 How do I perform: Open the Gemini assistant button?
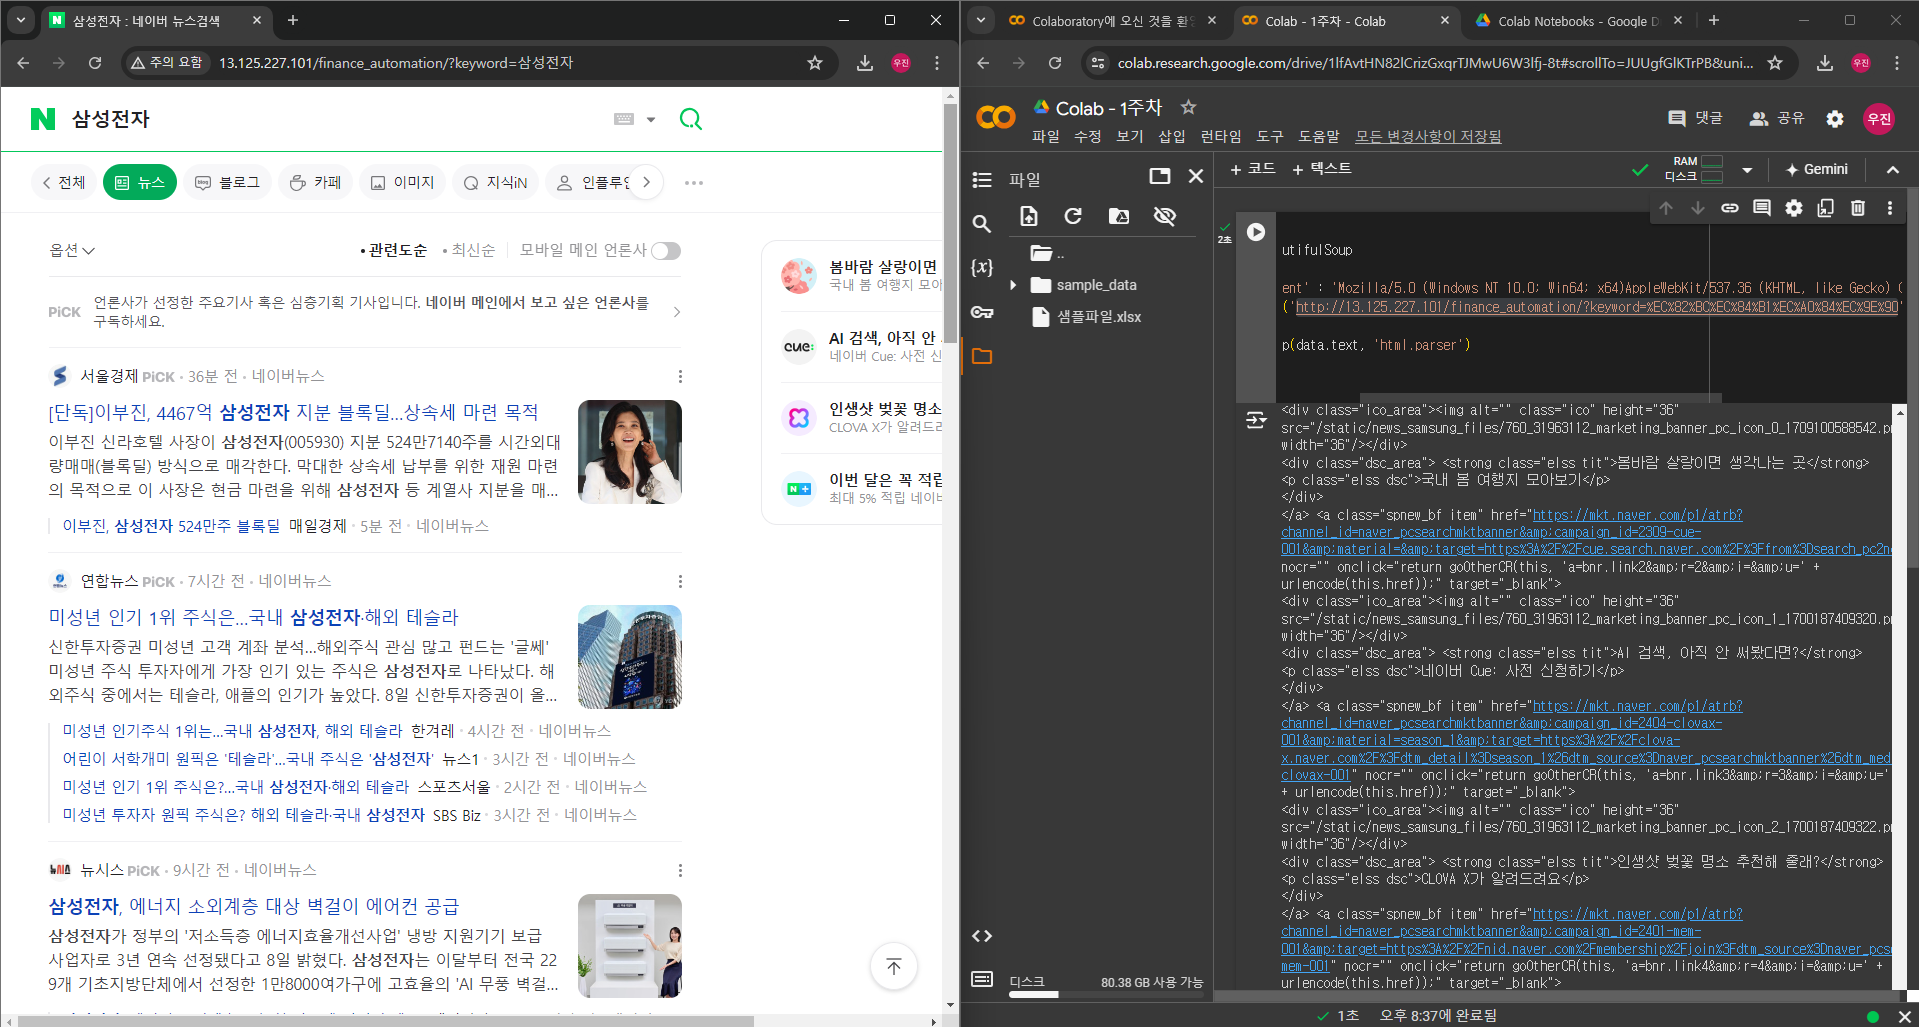1816,170
